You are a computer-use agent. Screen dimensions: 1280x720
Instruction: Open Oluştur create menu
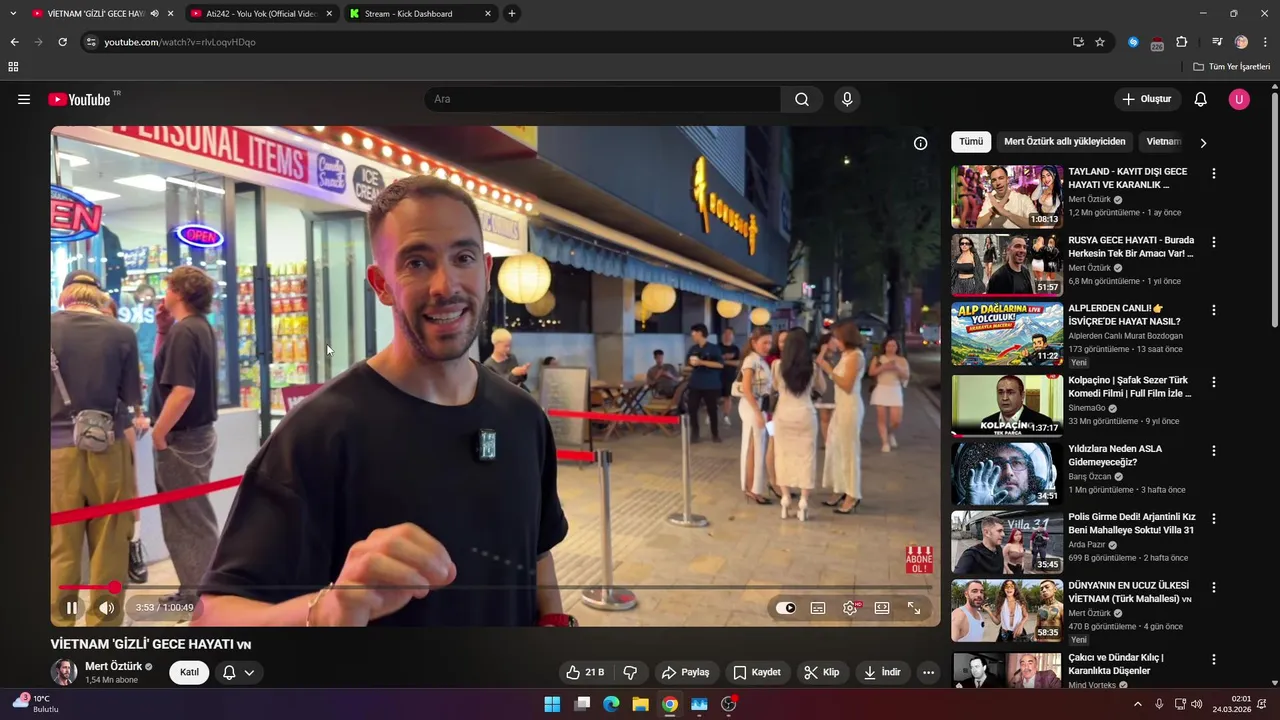tap(1146, 99)
